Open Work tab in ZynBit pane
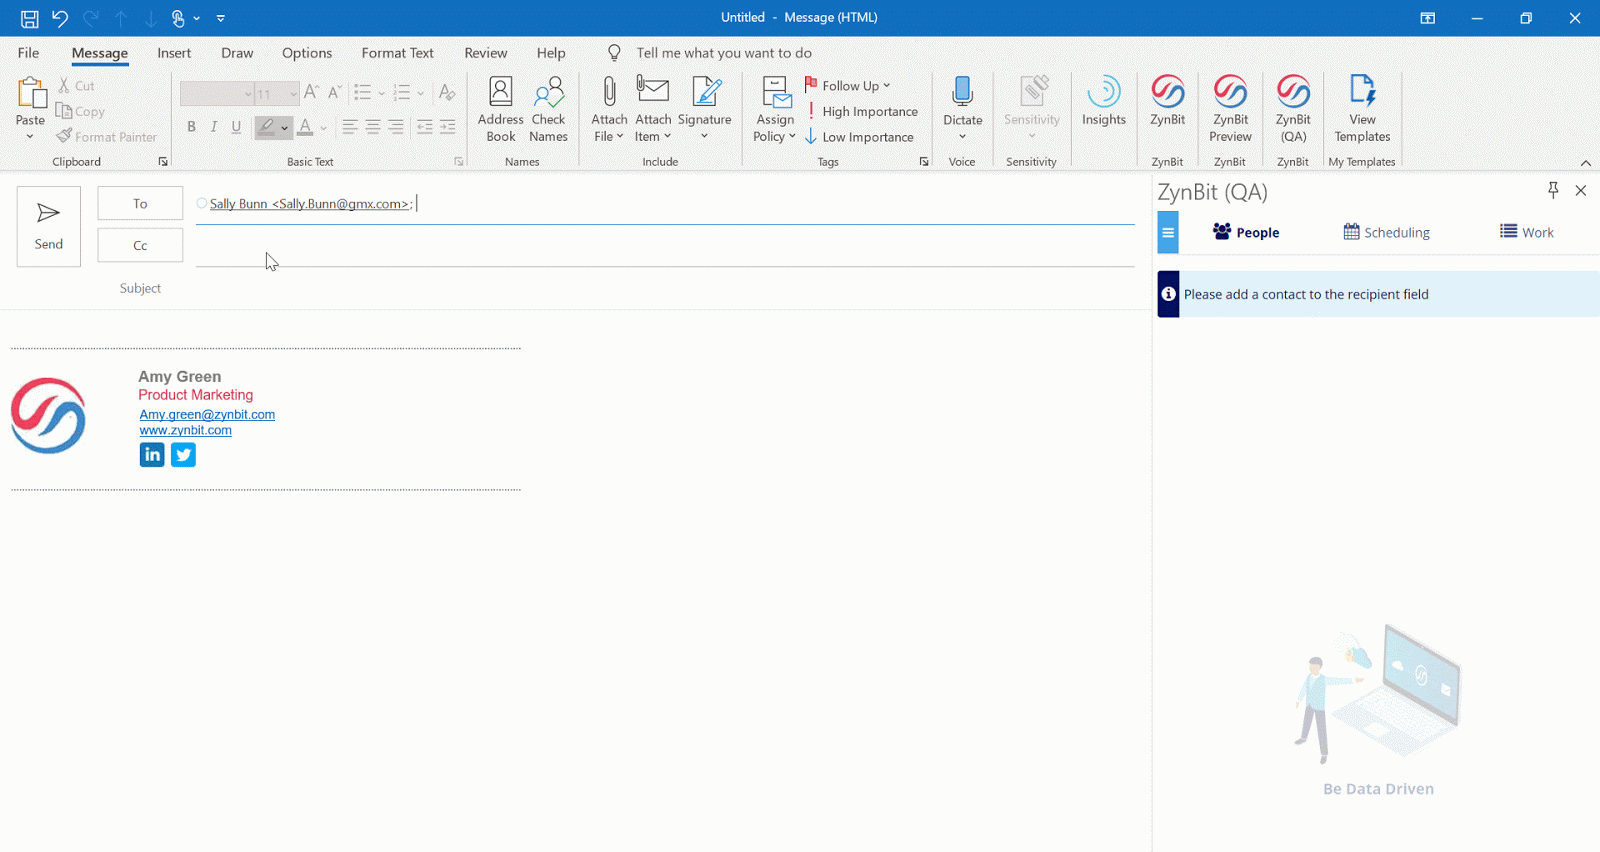The width and height of the screenshot is (1600, 852). (x=1526, y=232)
